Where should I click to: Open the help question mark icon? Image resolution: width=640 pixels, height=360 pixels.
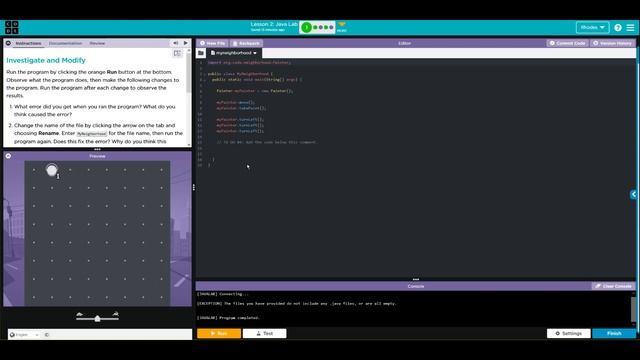pos(618,27)
